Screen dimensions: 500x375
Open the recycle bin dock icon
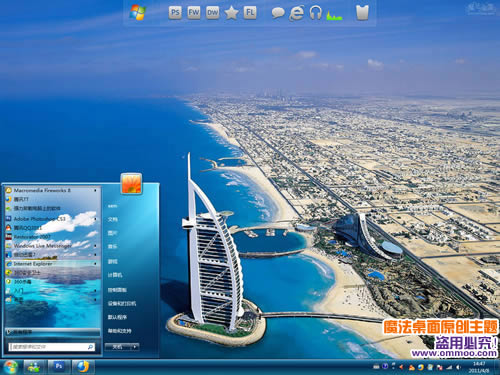coord(362,13)
